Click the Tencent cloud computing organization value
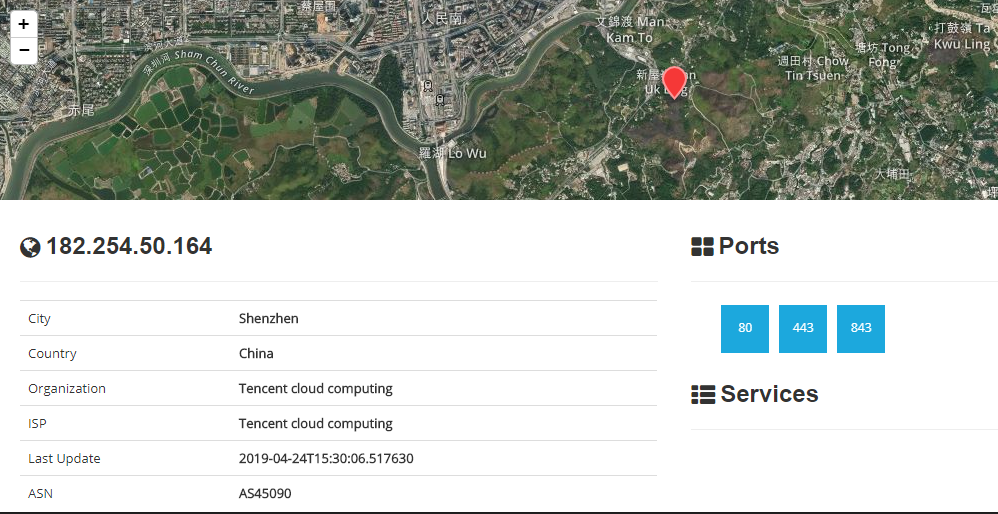Viewport: 998px width, 514px height. tap(316, 388)
